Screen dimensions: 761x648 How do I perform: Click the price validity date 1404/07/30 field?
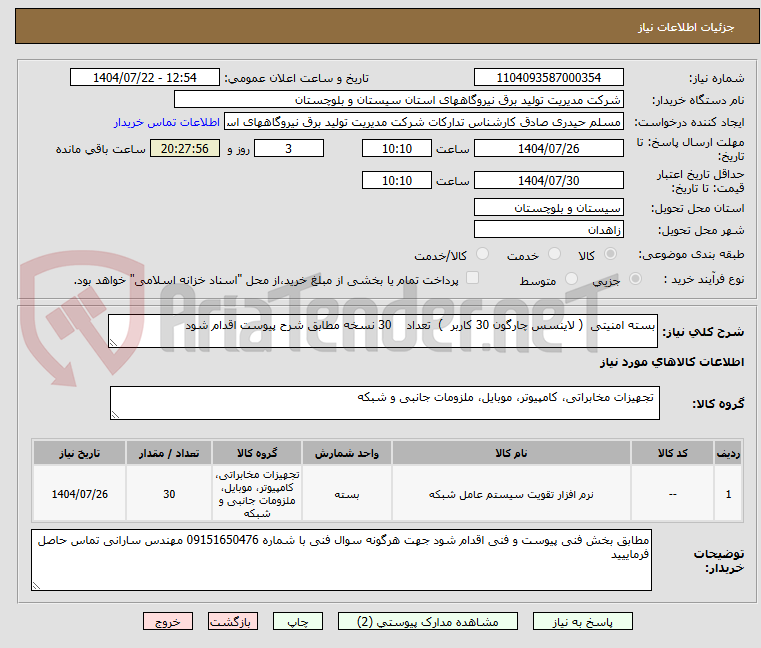pyautogui.click(x=548, y=181)
